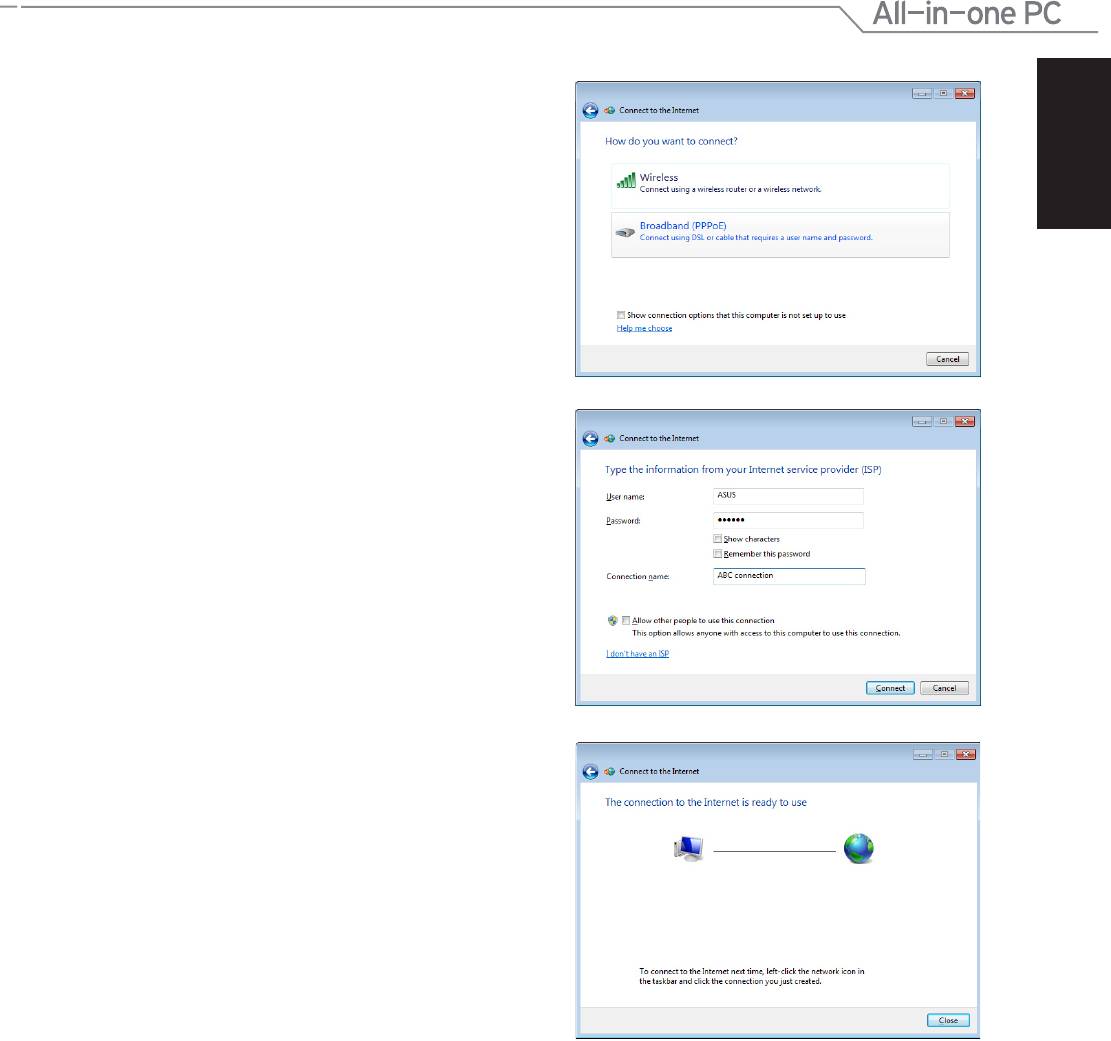Click the computer monitor icon
Viewport: 1111px width, 1041px height.
(690, 849)
